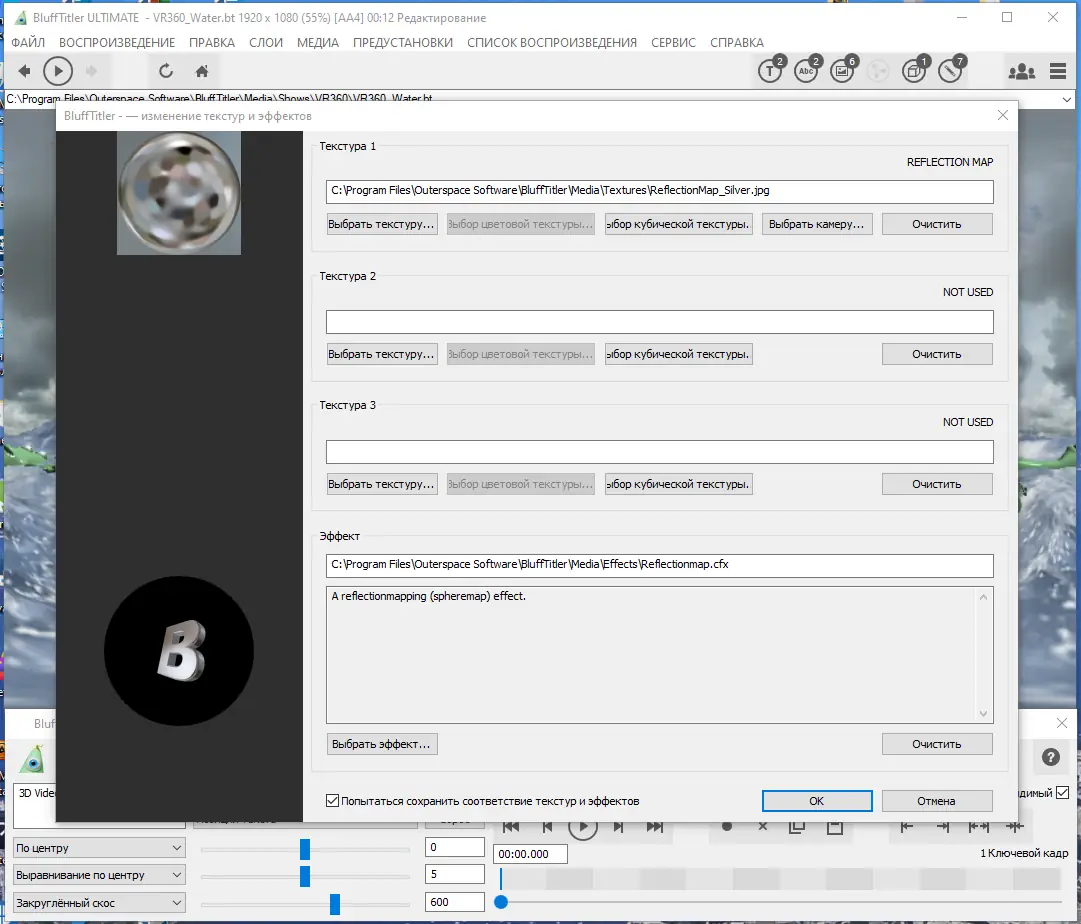Click the third property slider handle
This screenshot has width=1081, height=924.
click(335, 903)
